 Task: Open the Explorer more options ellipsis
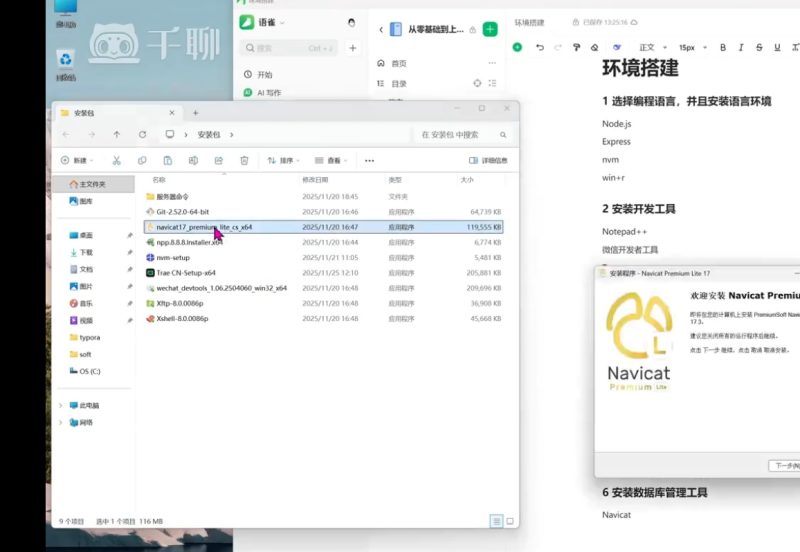tap(369, 161)
